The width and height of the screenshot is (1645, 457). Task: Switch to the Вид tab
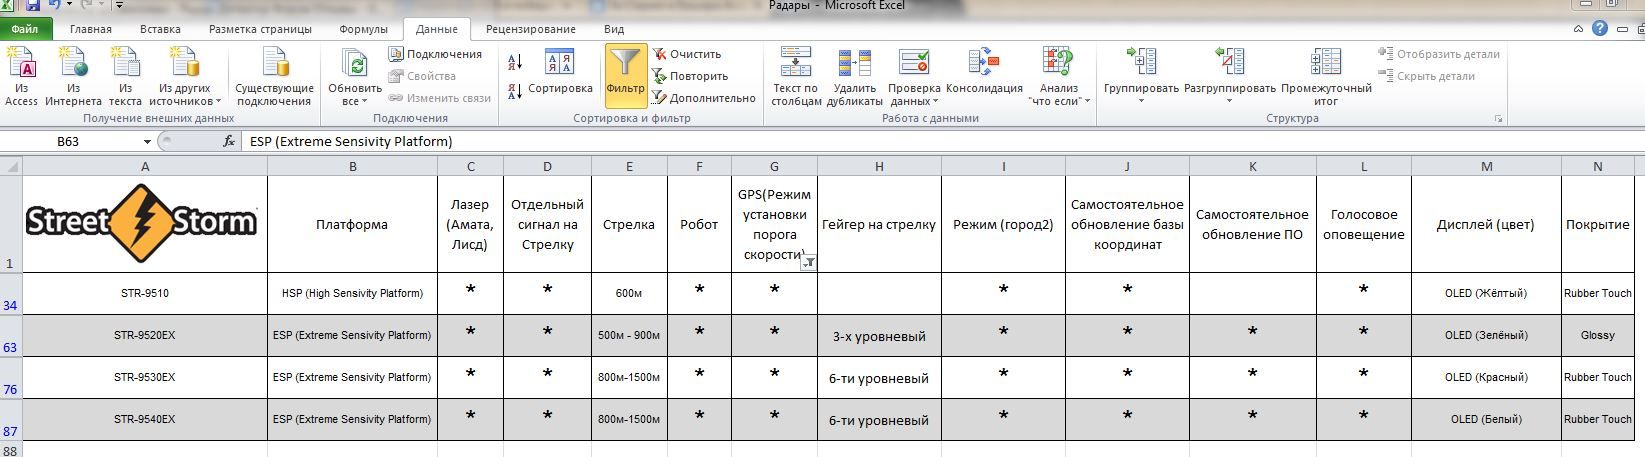(614, 29)
